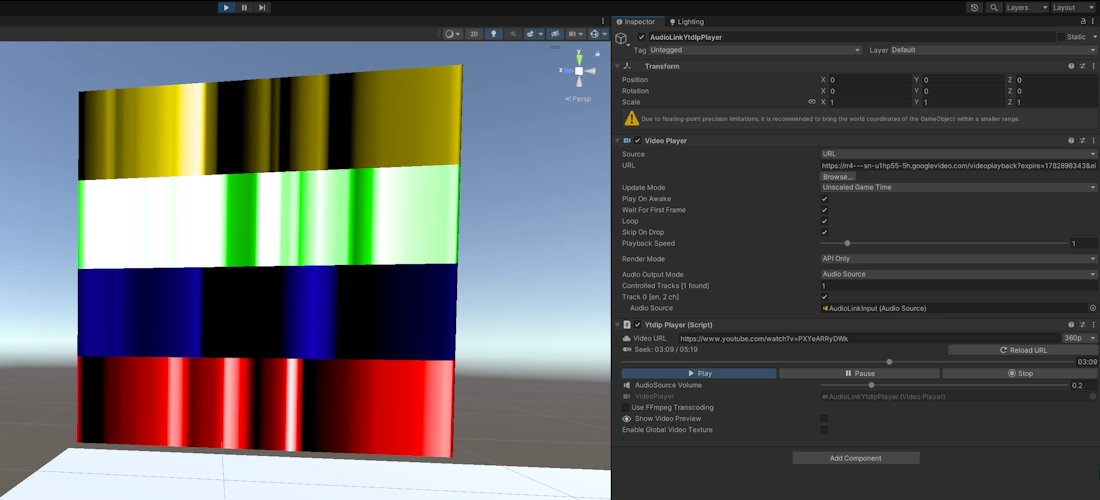This screenshot has width=1100, height=500.
Task: Open the Layout dropdown in top bar
Action: point(1073,8)
